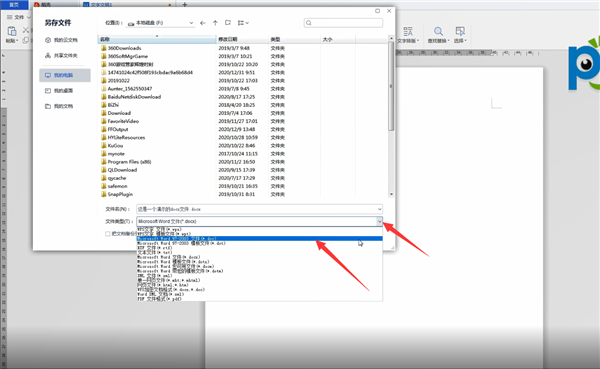Click the back arrow in the save dialog
The image size is (600, 369).
pos(203,23)
